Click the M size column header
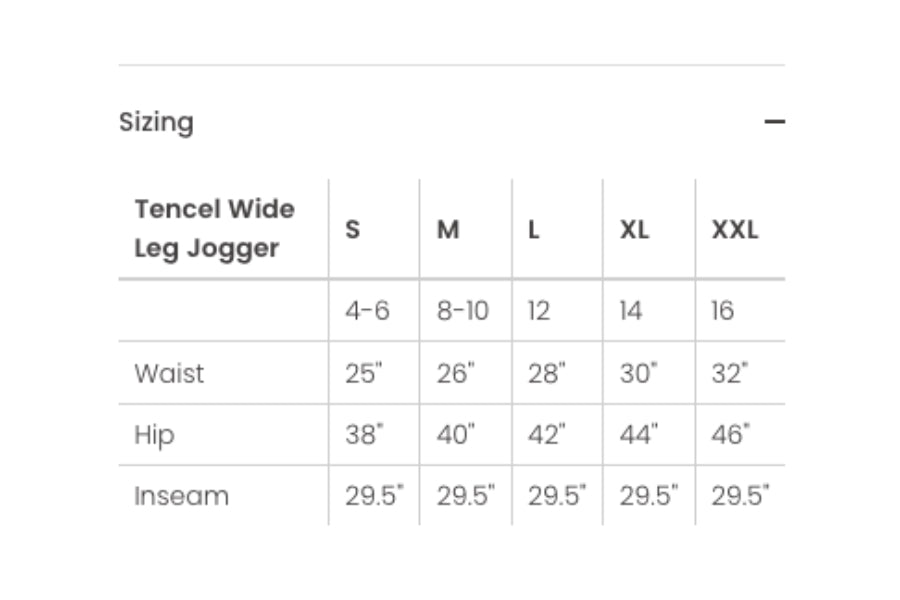Screen dimensions: 900x600 pos(448,229)
